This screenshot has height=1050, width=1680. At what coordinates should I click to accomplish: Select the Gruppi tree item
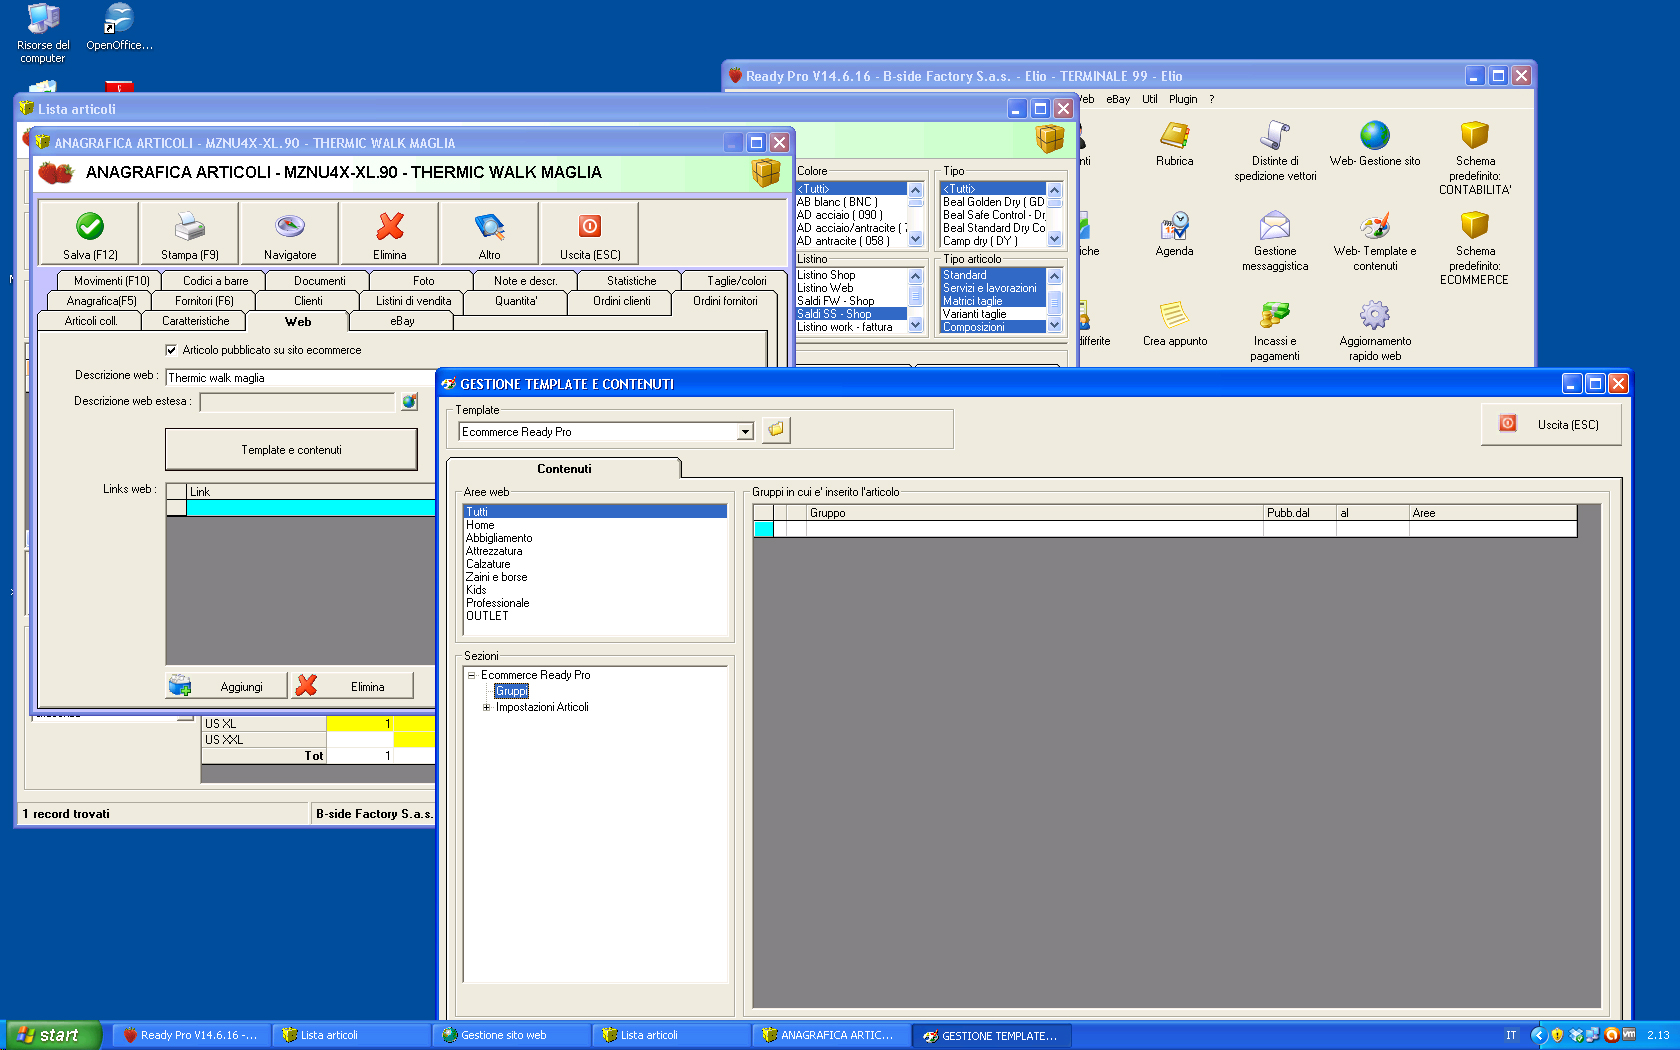pyautogui.click(x=511, y=691)
